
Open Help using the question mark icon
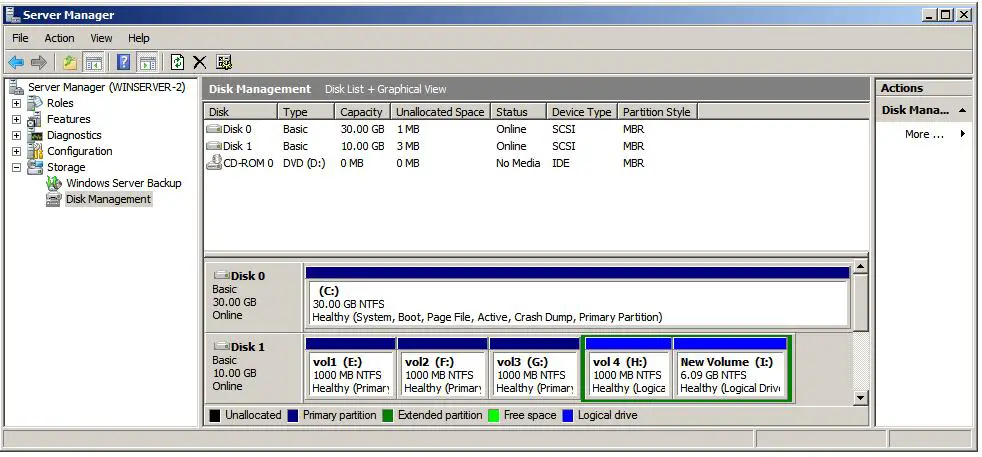(x=124, y=62)
